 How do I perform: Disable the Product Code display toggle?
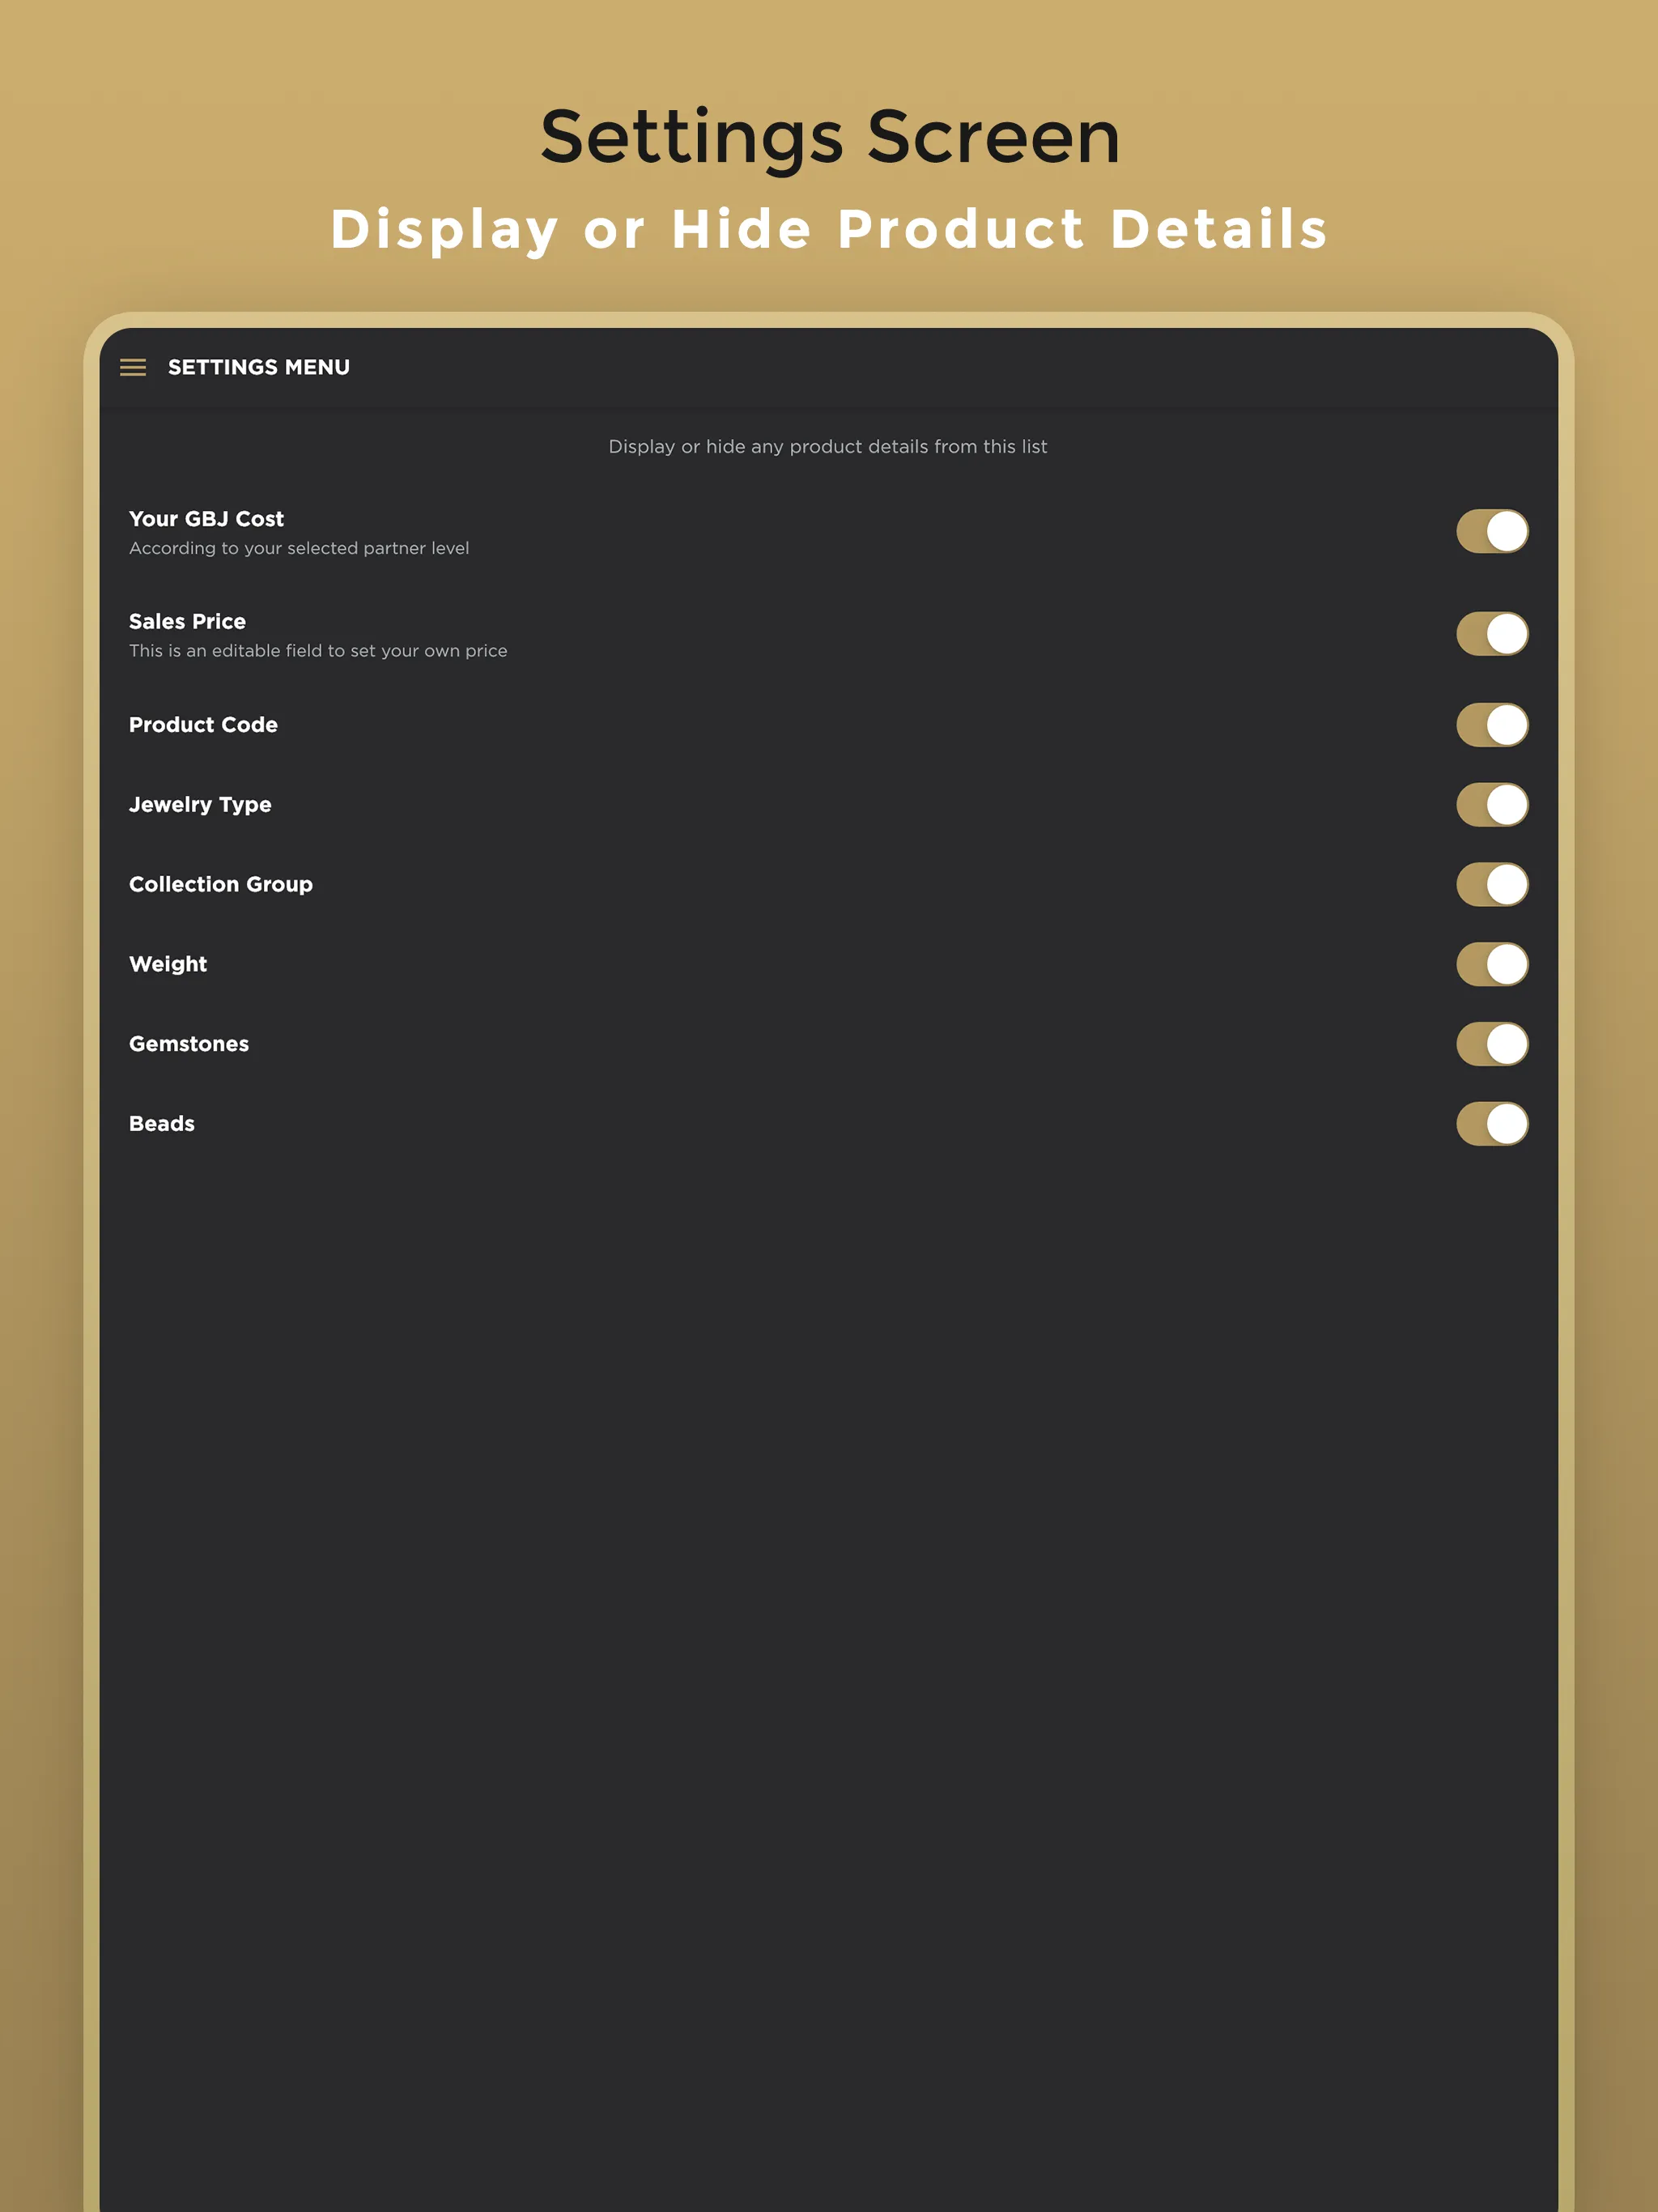[1489, 723]
